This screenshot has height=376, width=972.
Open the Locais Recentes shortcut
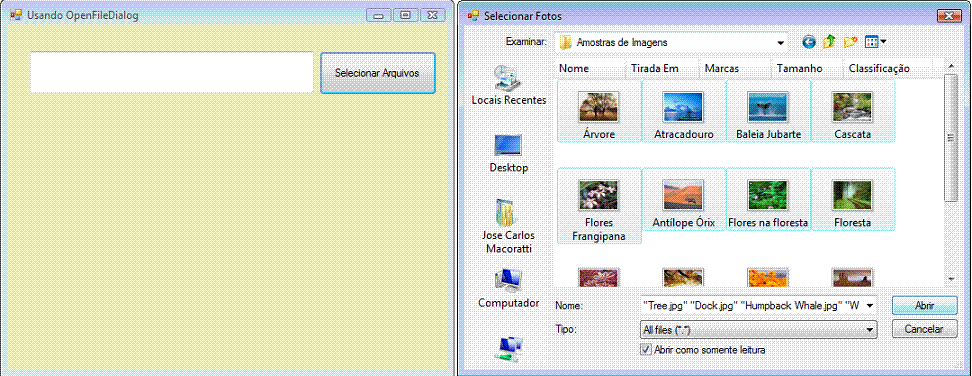[x=509, y=85]
